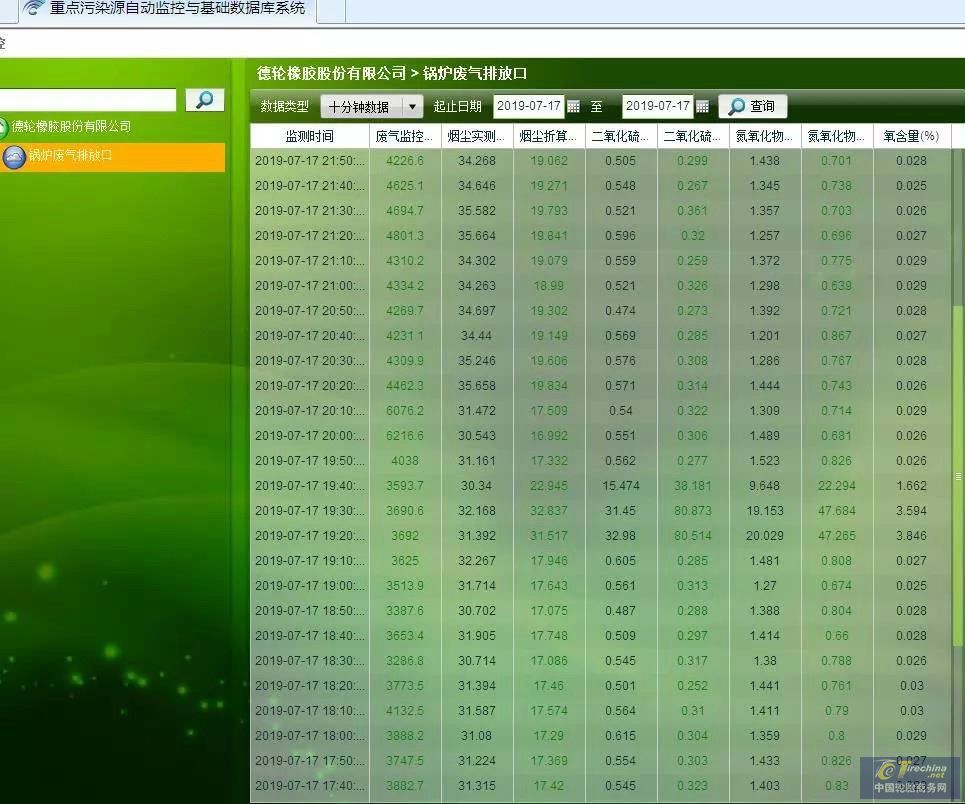Click the 烟尘折算 column header
This screenshot has width=965, height=804.
[x=548, y=136]
